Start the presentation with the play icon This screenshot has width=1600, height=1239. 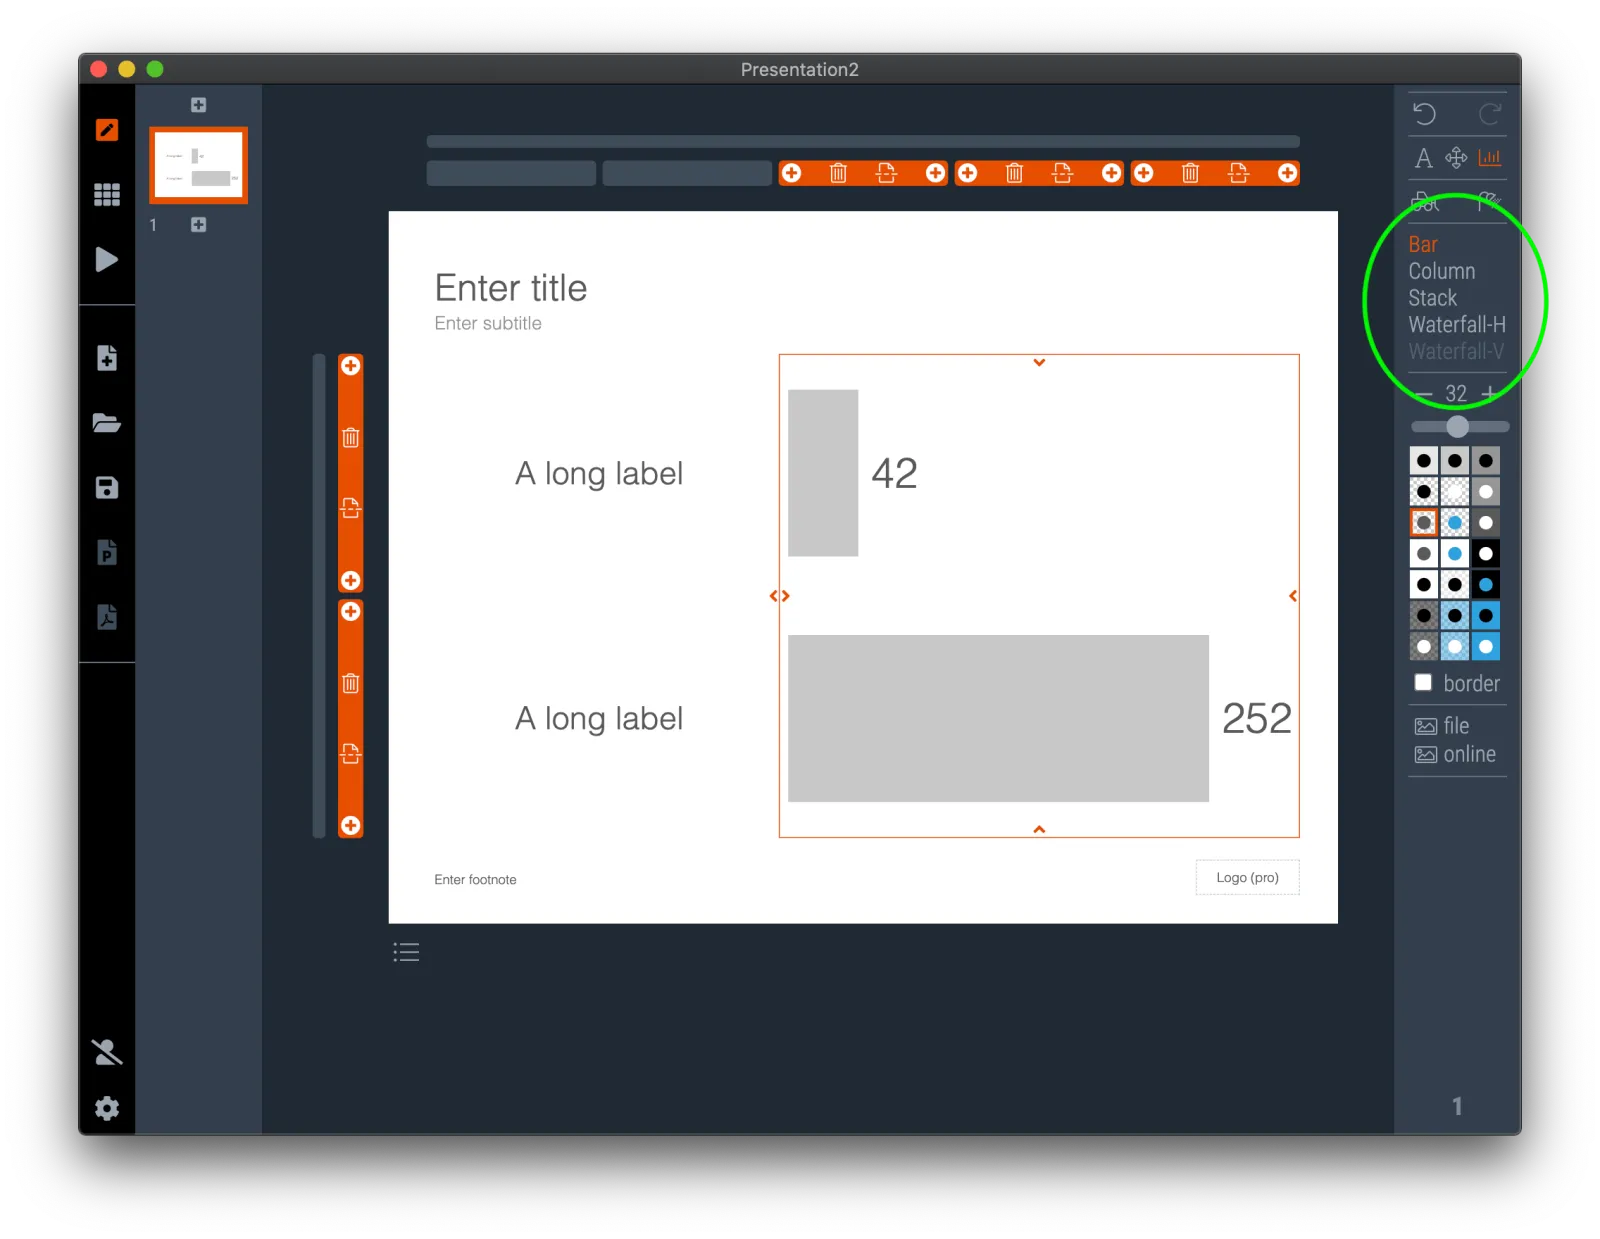coord(106,260)
